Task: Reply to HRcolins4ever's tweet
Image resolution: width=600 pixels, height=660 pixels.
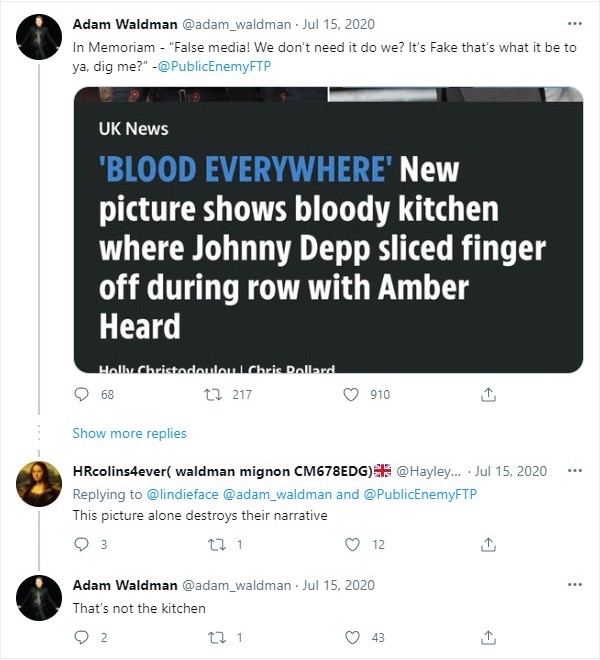Action: tap(81, 544)
